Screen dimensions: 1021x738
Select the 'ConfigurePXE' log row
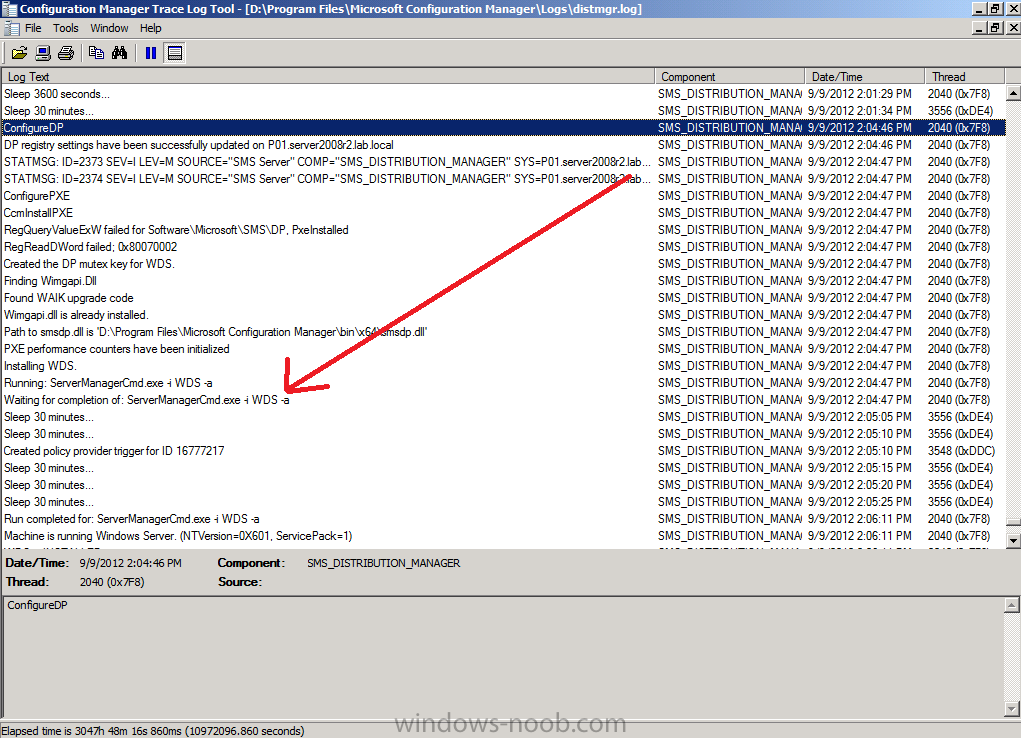[503, 195]
